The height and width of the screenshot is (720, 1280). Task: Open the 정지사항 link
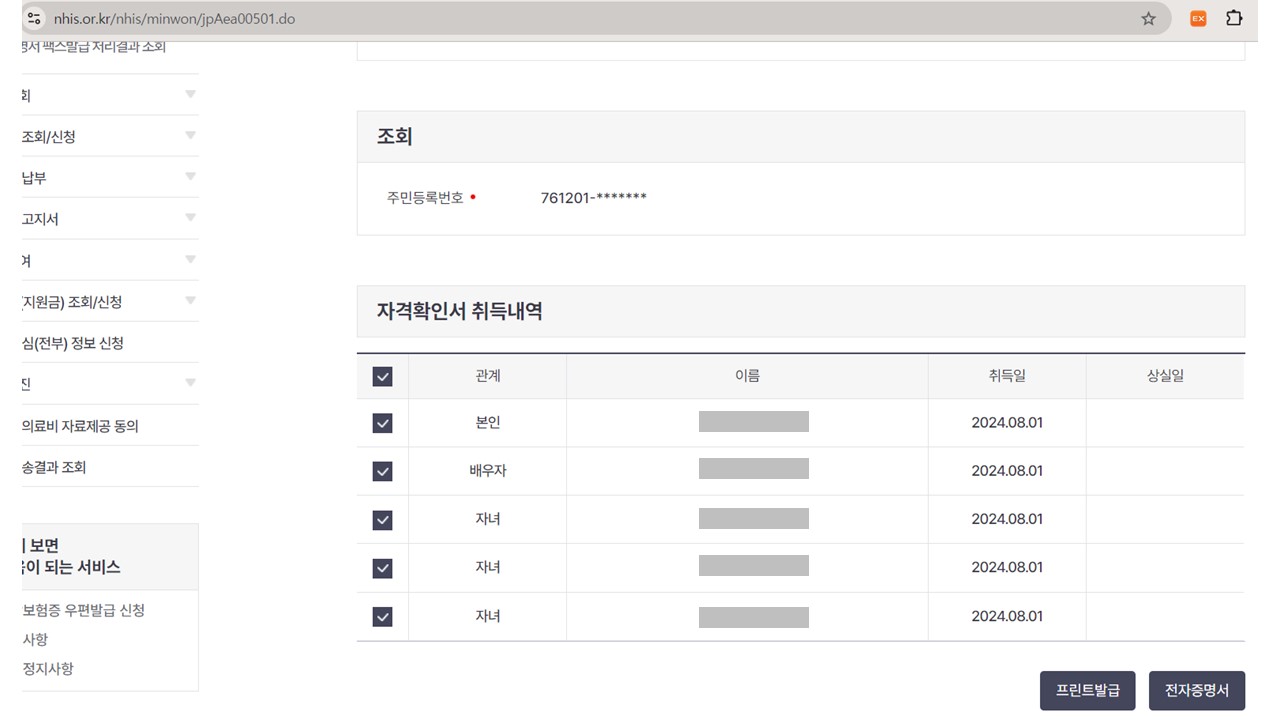tap(47, 668)
